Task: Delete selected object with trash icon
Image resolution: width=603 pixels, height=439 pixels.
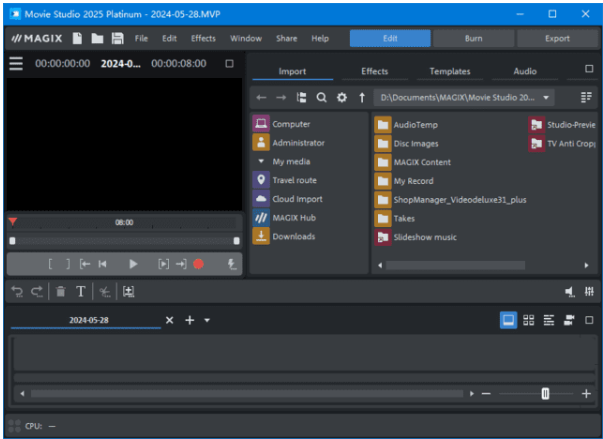Action: [x=60, y=292]
